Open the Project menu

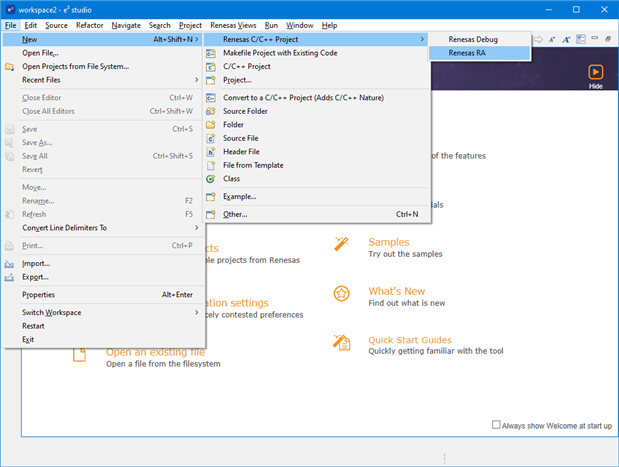[190, 25]
